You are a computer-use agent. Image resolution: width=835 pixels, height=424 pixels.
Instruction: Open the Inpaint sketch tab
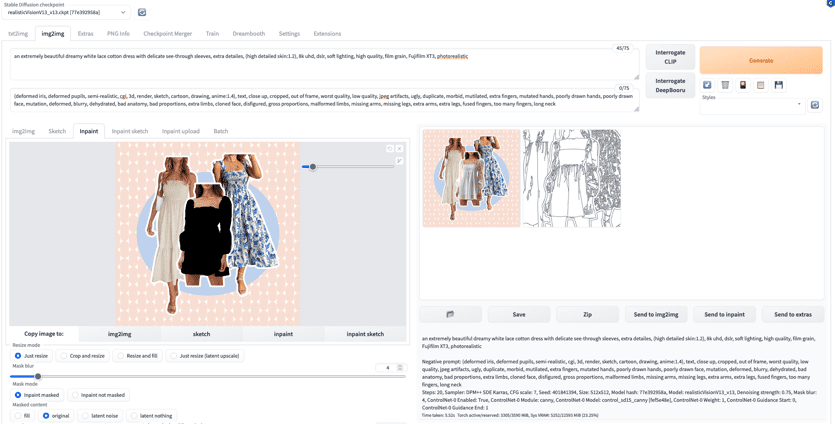(130, 131)
